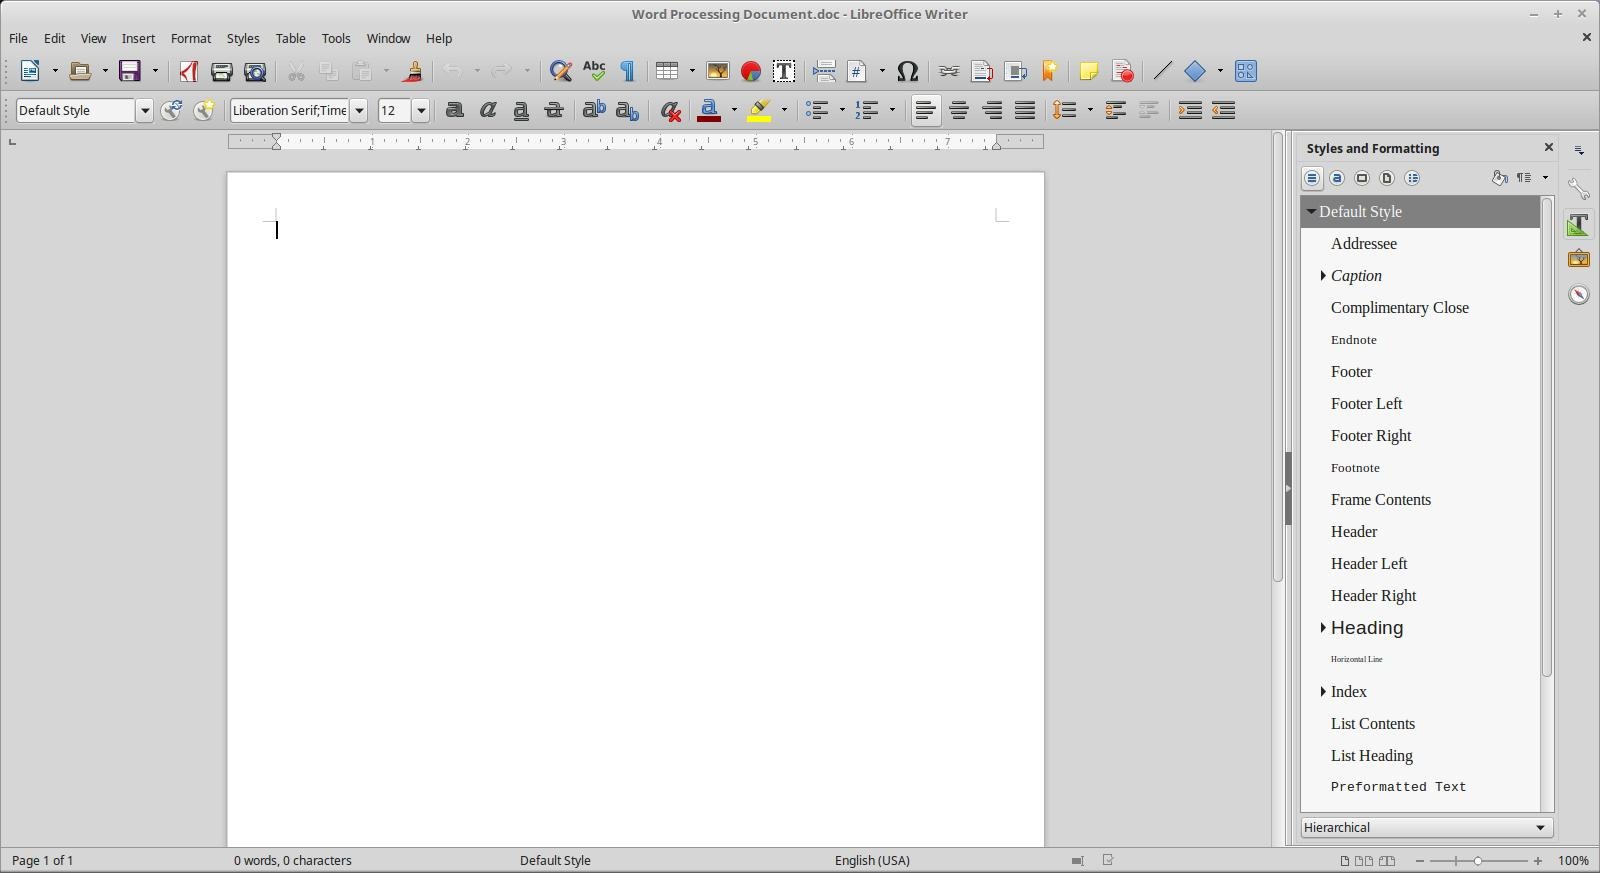Adjust the zoom slider in status bar
Screen dimensions: 1600x873
click(x=1478, y=861)
